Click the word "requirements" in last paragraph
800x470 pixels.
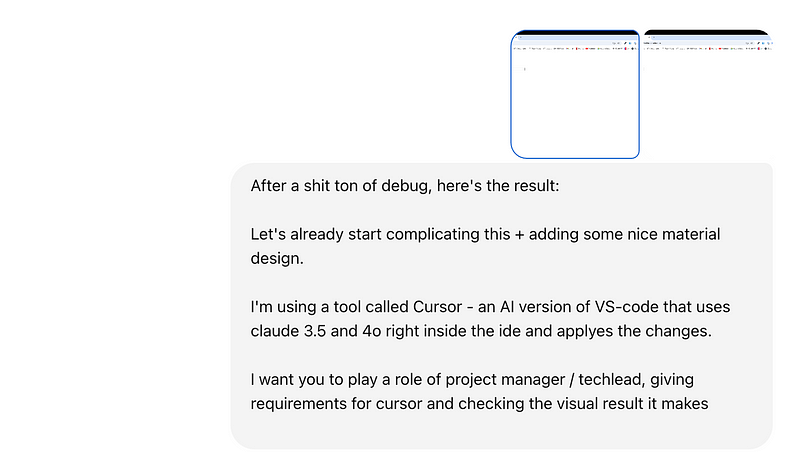[299, 403]
